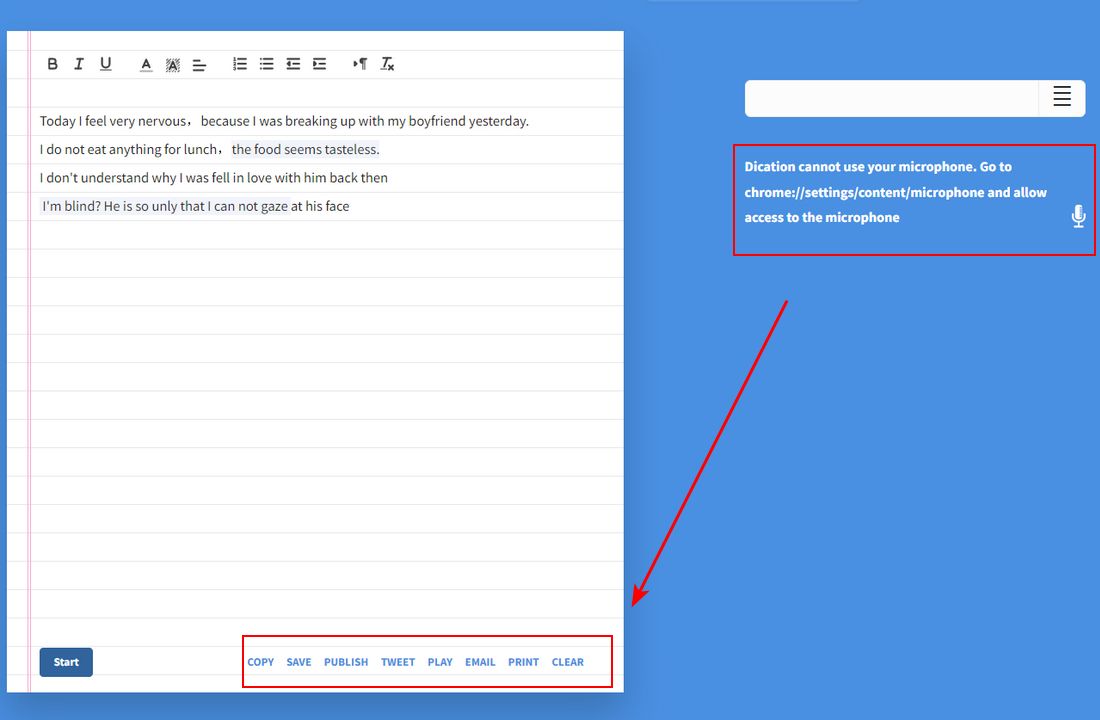This screenshot has width=1100, height=720.
Task: Open the text color picker
Action: (146, 65)
